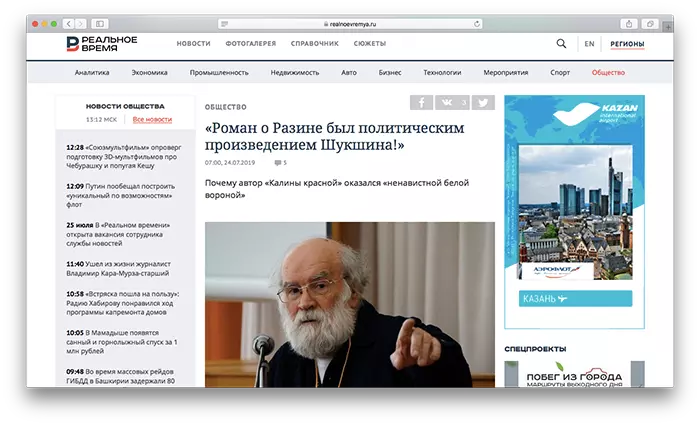Click the Все новости link
The height and width of the screenshot is (425, 700).
[152, 120]
